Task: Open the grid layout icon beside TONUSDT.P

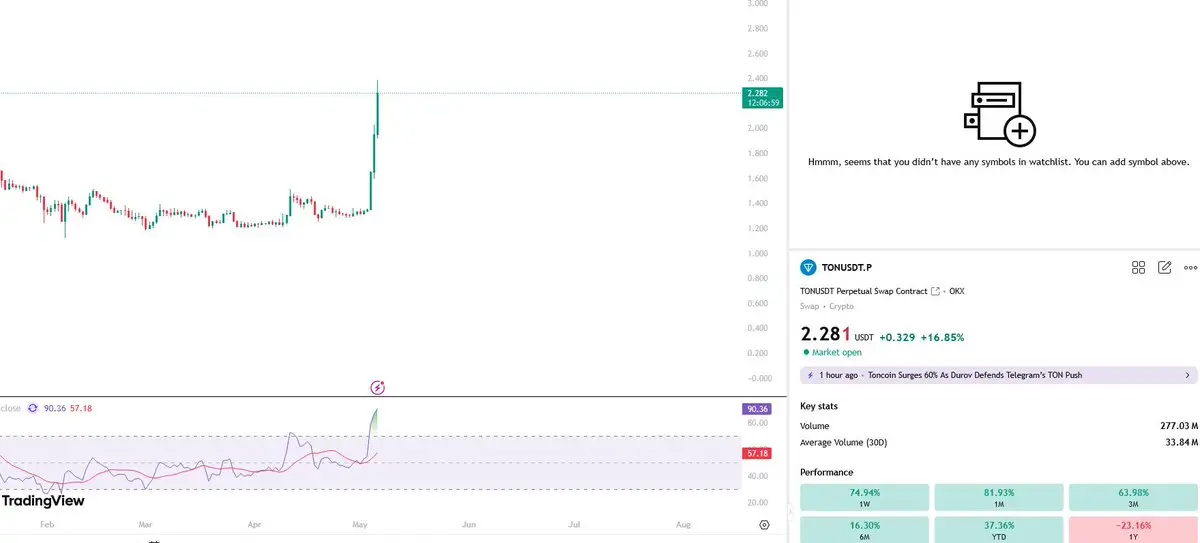Action: click(1138, 267)
